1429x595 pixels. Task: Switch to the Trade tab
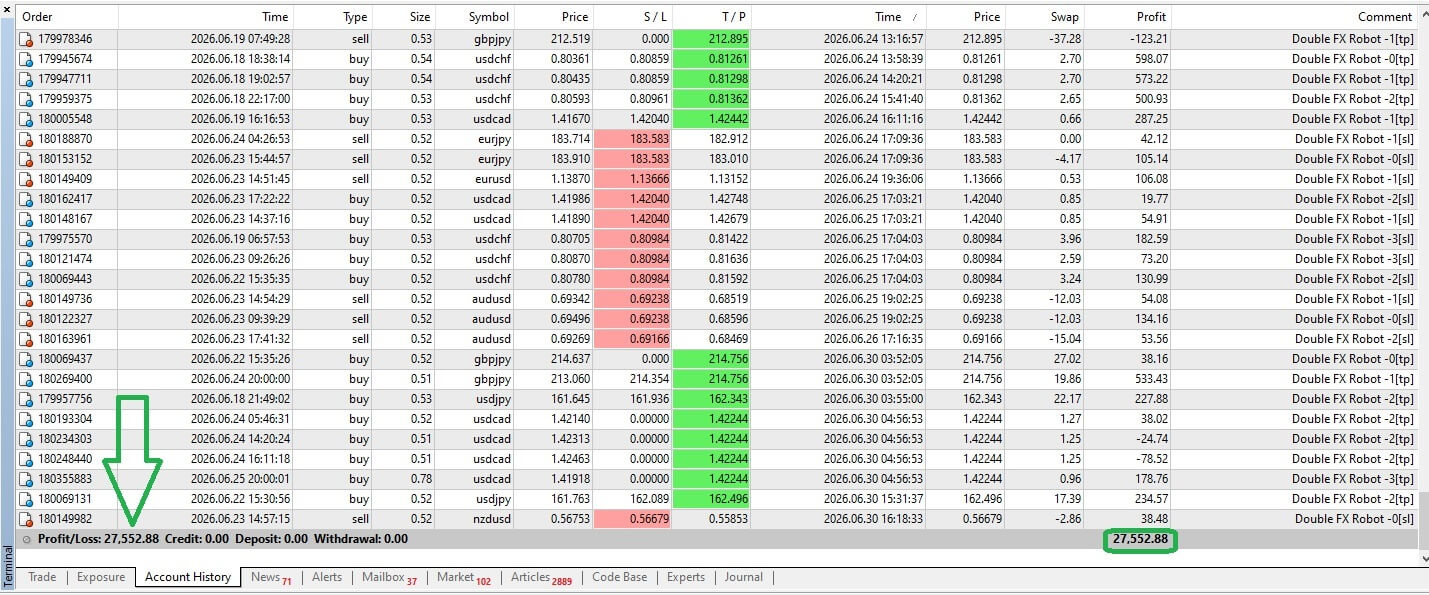point(42,577)
